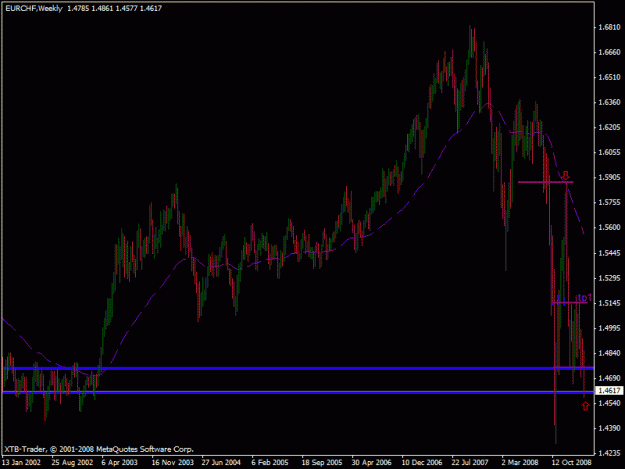Click the 1.4995 price axis label
The image size is (625, 469).
coord(609,328)
